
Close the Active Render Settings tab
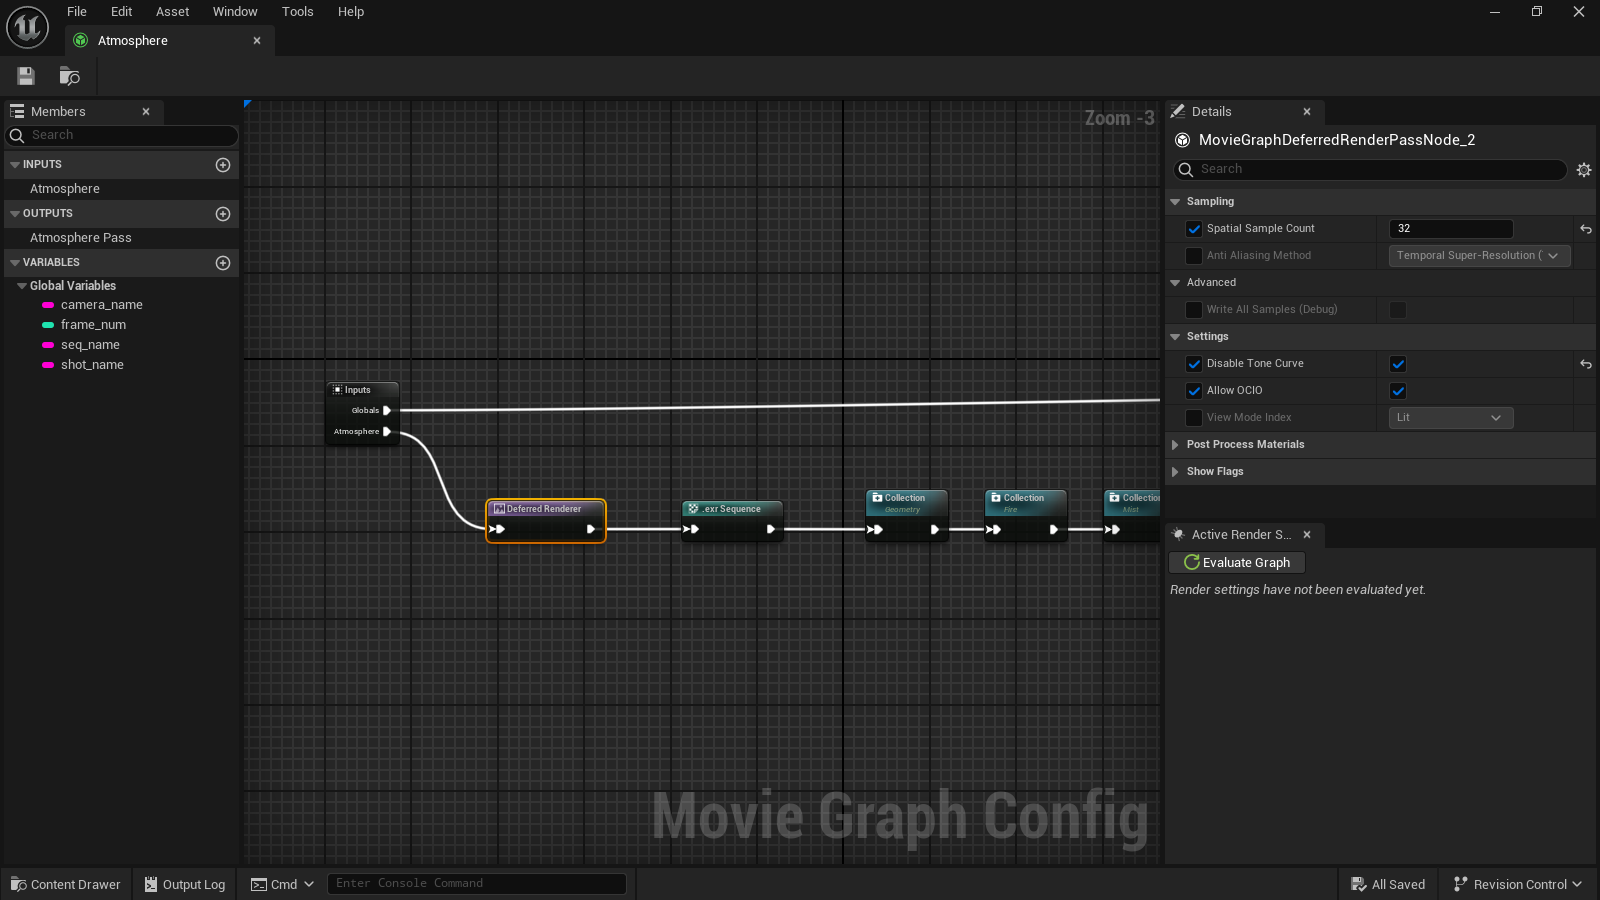[x=1307, y=535]
